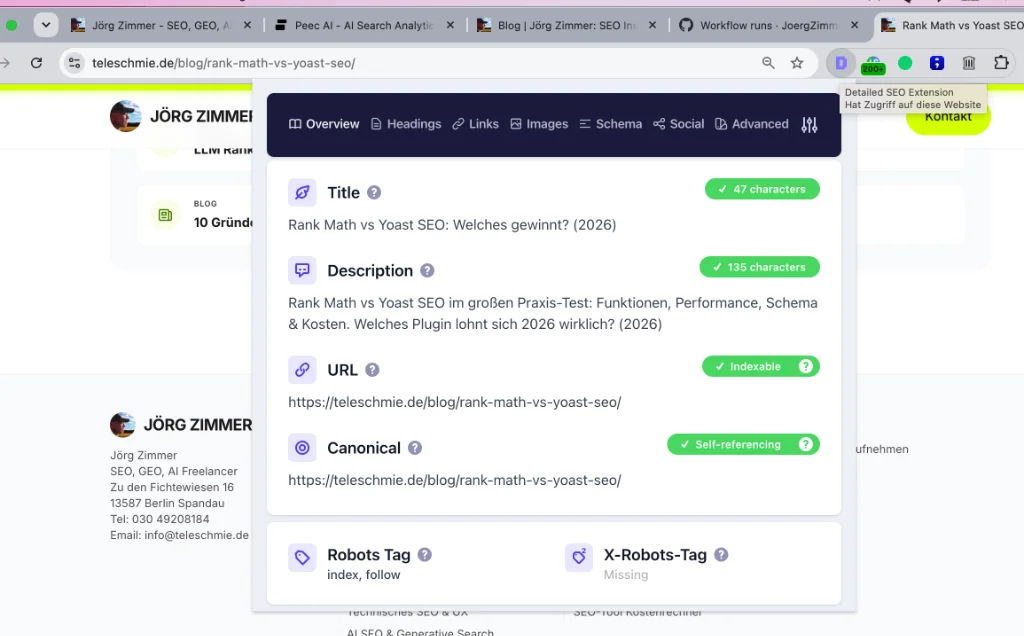Click the Robots Tag help question mark
Image resolution: width=1024 pixels, height=636 pixels.
click(424, 554)
